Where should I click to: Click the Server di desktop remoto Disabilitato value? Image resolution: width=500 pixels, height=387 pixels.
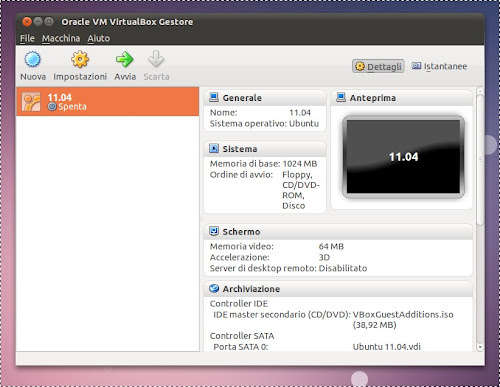(x=343, y=268)
